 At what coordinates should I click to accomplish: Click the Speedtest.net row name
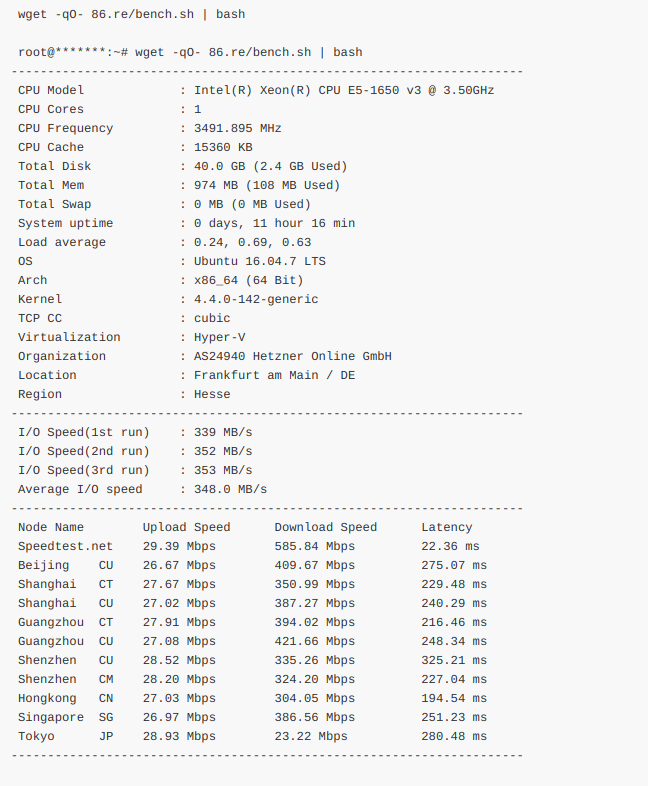pos(65,546)
